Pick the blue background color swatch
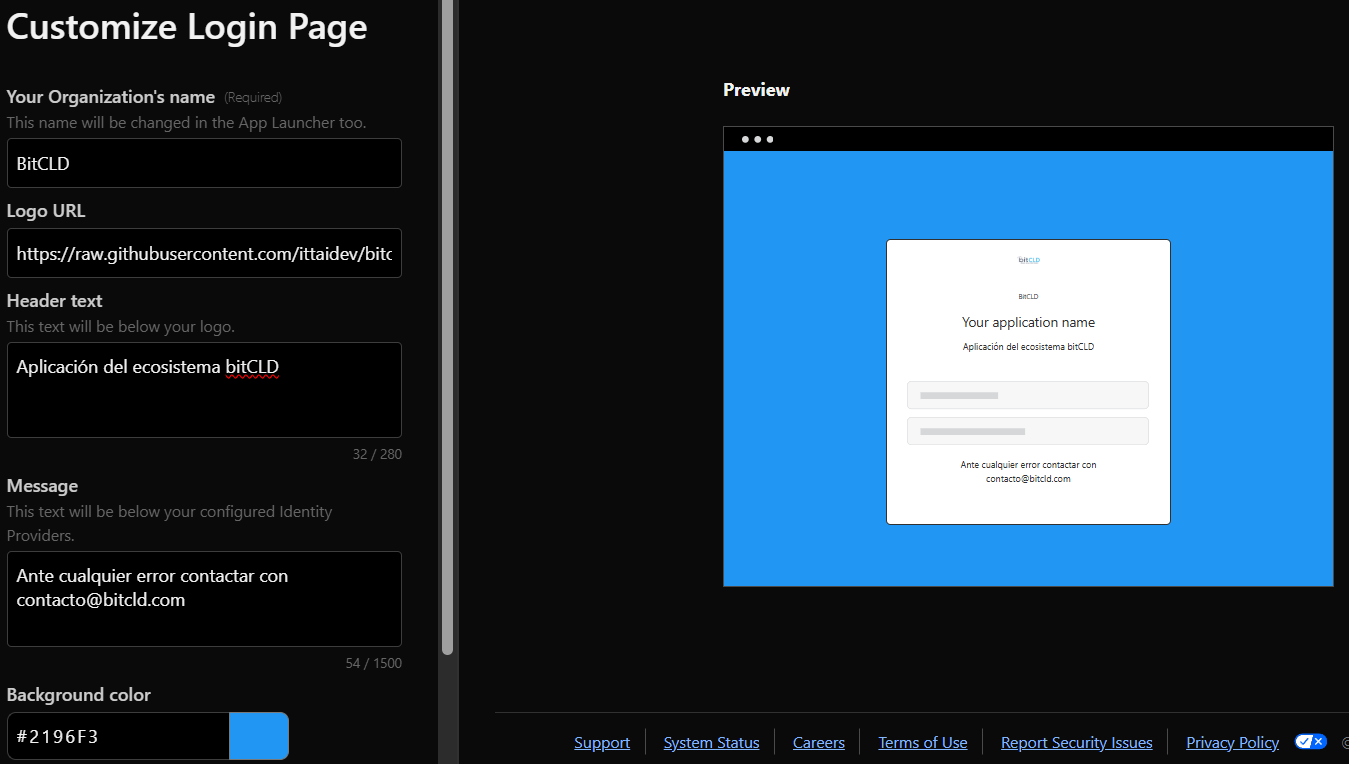1349x764 pixels. point(258,737)
